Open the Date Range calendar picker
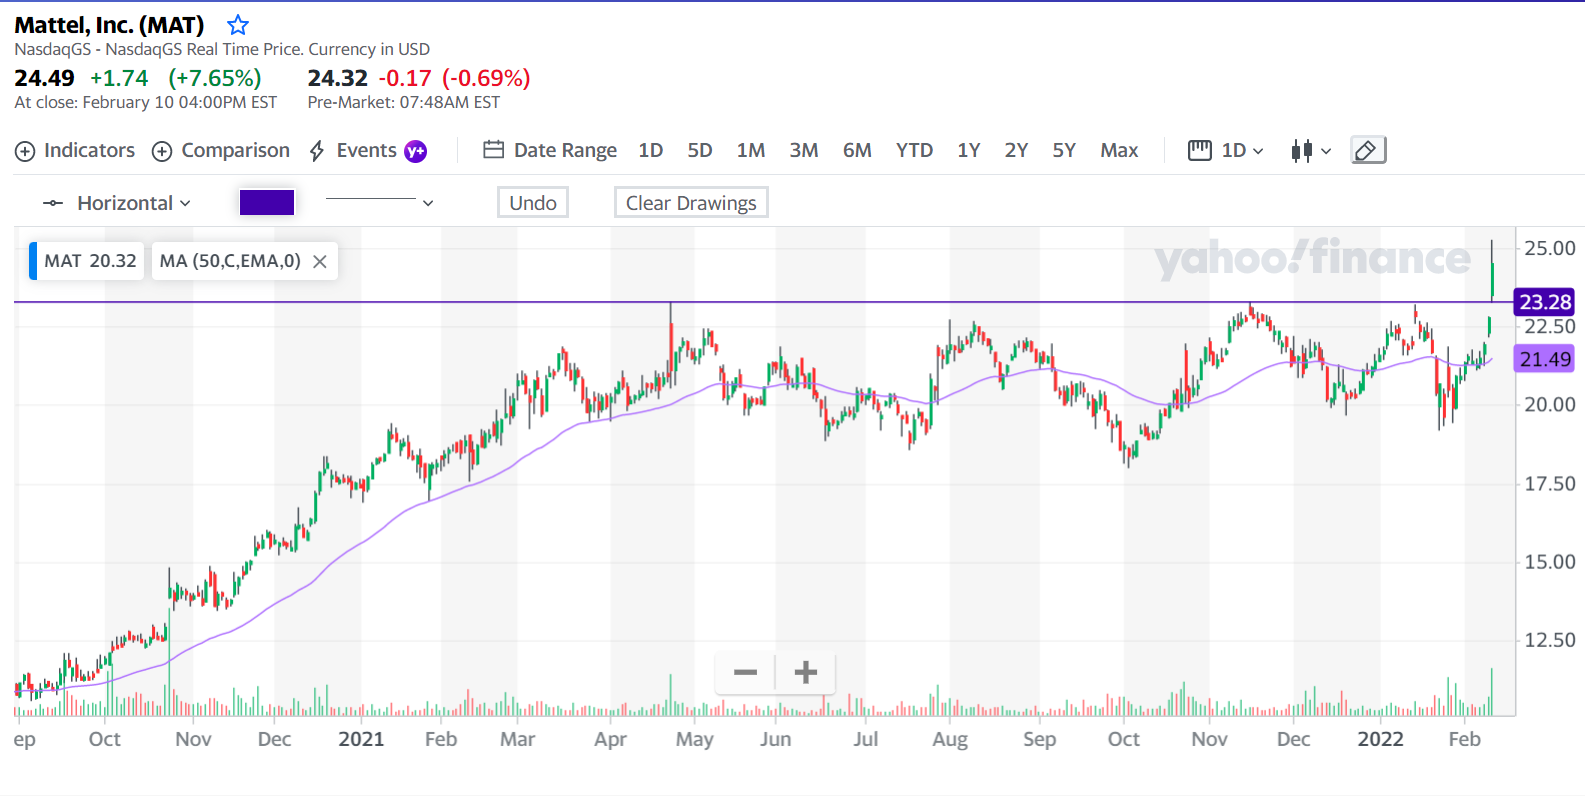This screenshot has height=796, width=1585. 550,150
